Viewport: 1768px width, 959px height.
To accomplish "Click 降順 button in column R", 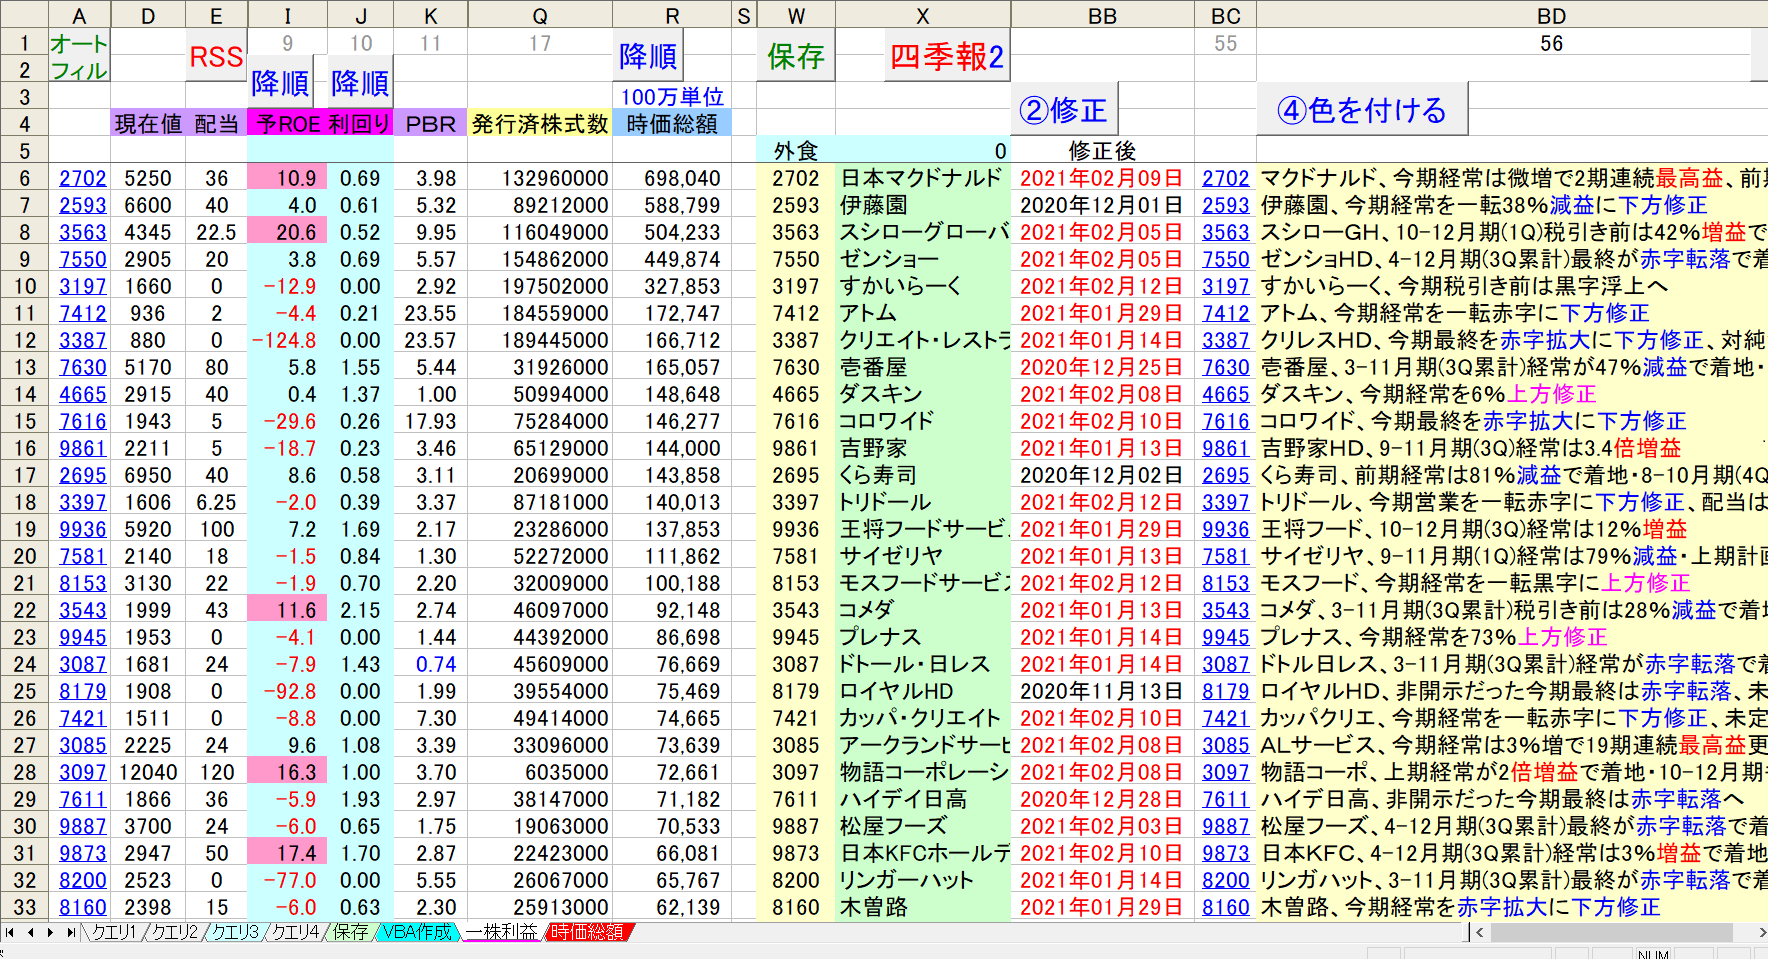I will (648, 56).
